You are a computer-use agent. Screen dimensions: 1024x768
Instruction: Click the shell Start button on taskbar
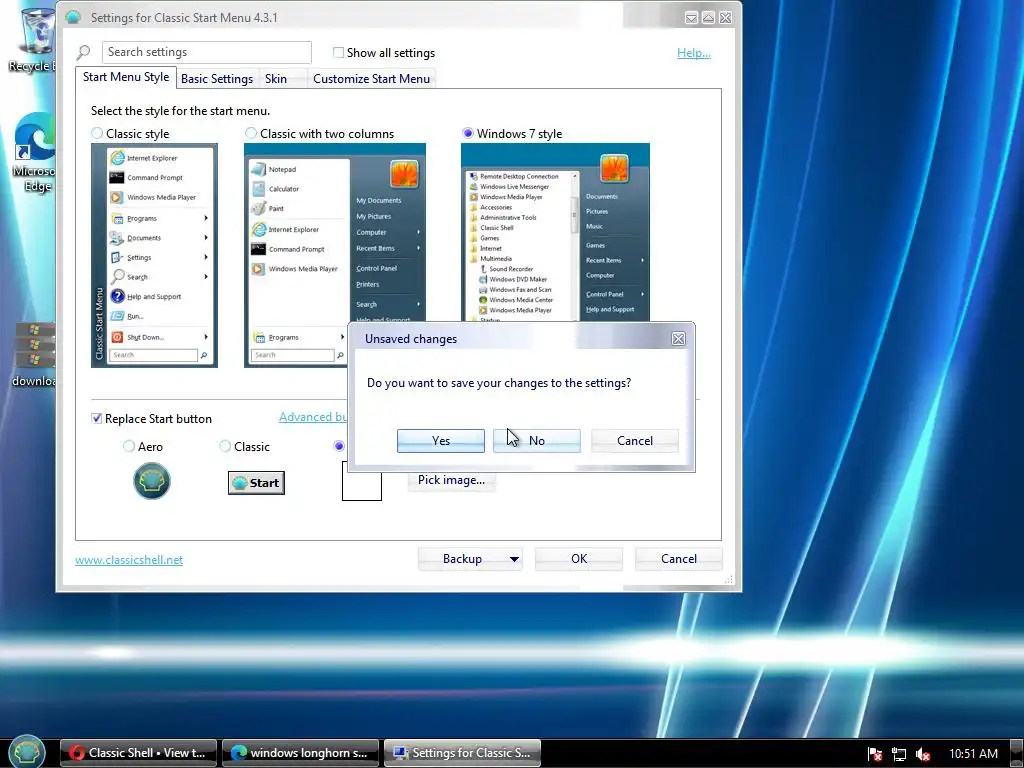point(27,752)
